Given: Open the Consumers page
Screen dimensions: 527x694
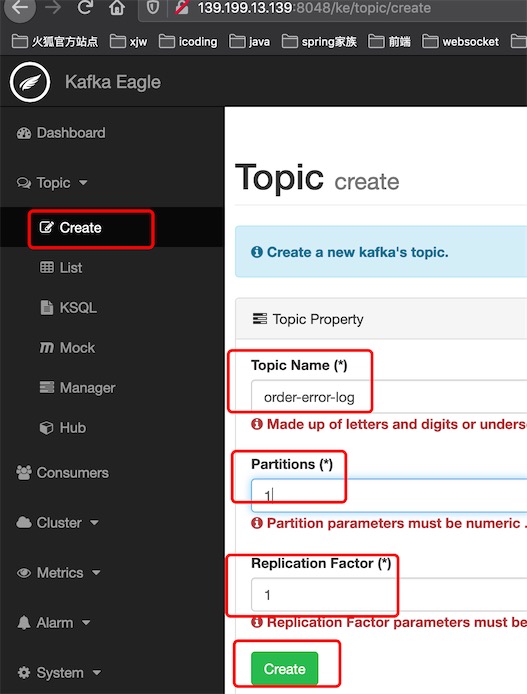Looking at the screenshot, I should pyautogui.click(x=62, y=473).
